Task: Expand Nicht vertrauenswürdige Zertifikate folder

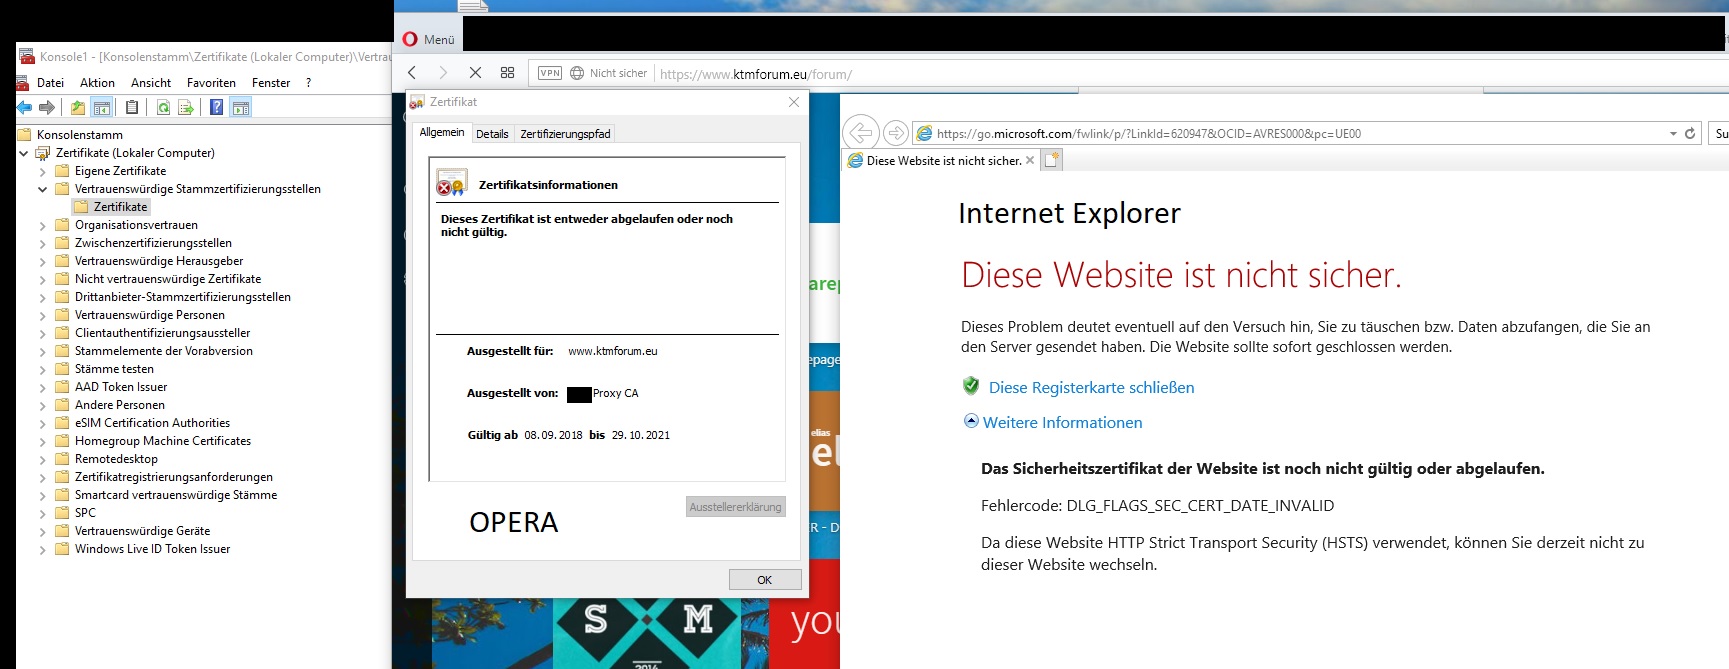Action: pos(43,280)
